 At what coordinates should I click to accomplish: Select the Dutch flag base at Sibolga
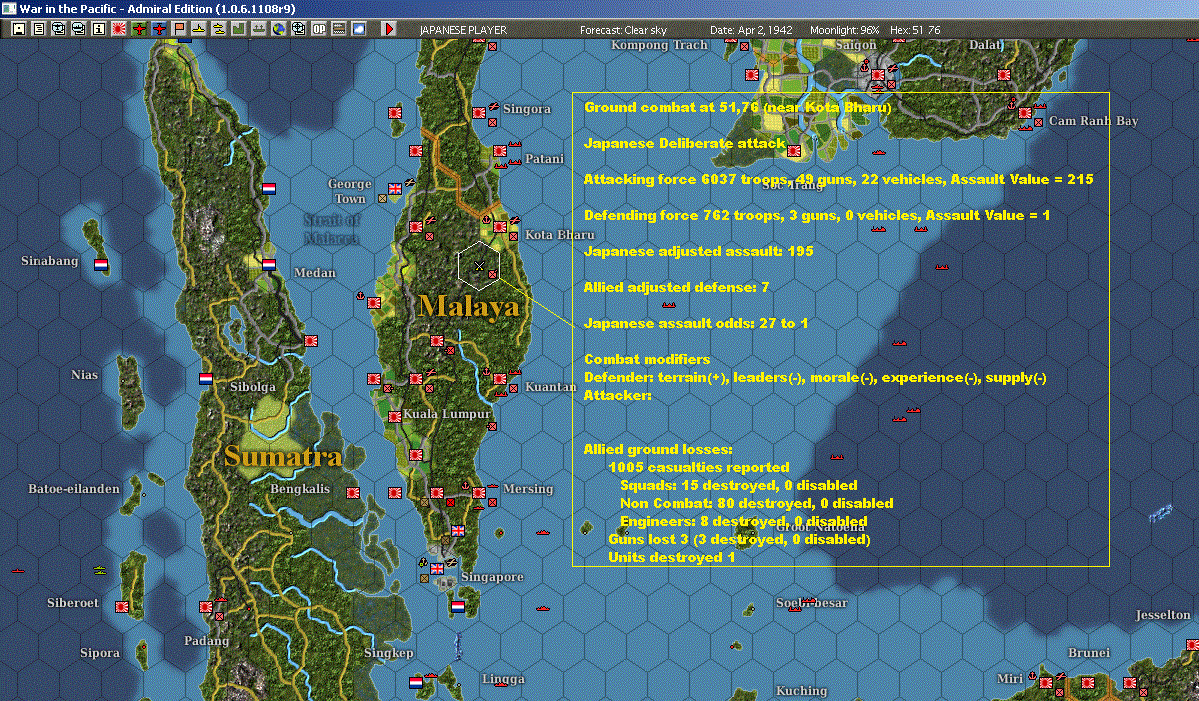click(206, 379)
